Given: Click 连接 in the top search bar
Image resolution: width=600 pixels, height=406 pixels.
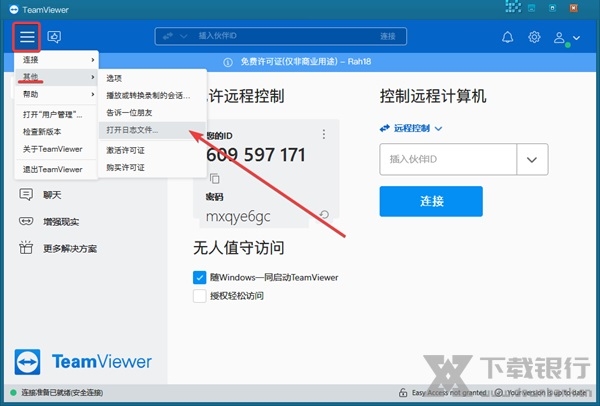Looking at the screenshot, I should [387, 36].
